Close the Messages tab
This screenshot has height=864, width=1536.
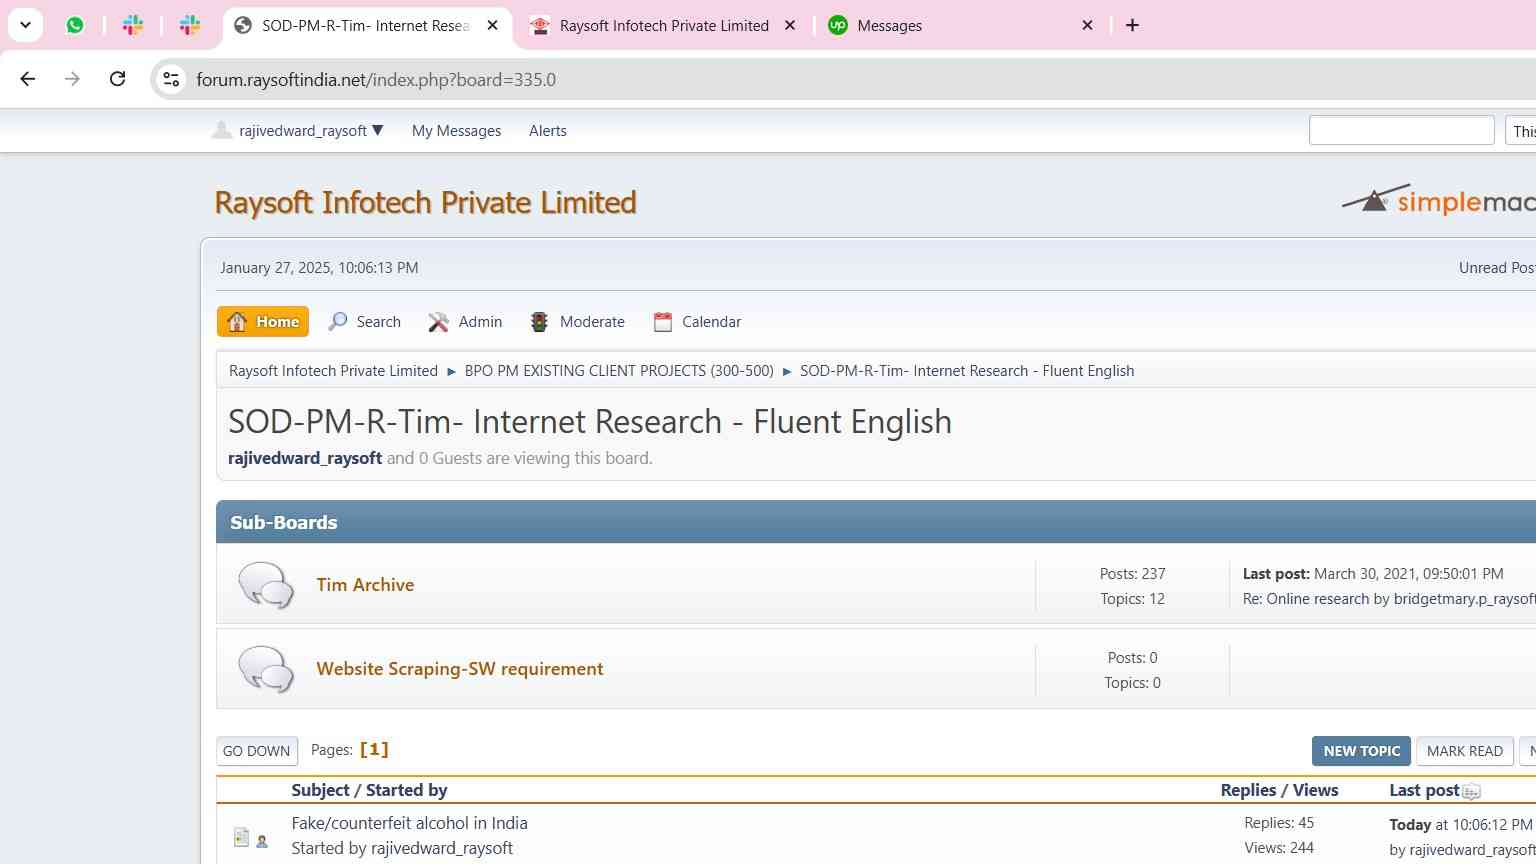pos(1087,25)
